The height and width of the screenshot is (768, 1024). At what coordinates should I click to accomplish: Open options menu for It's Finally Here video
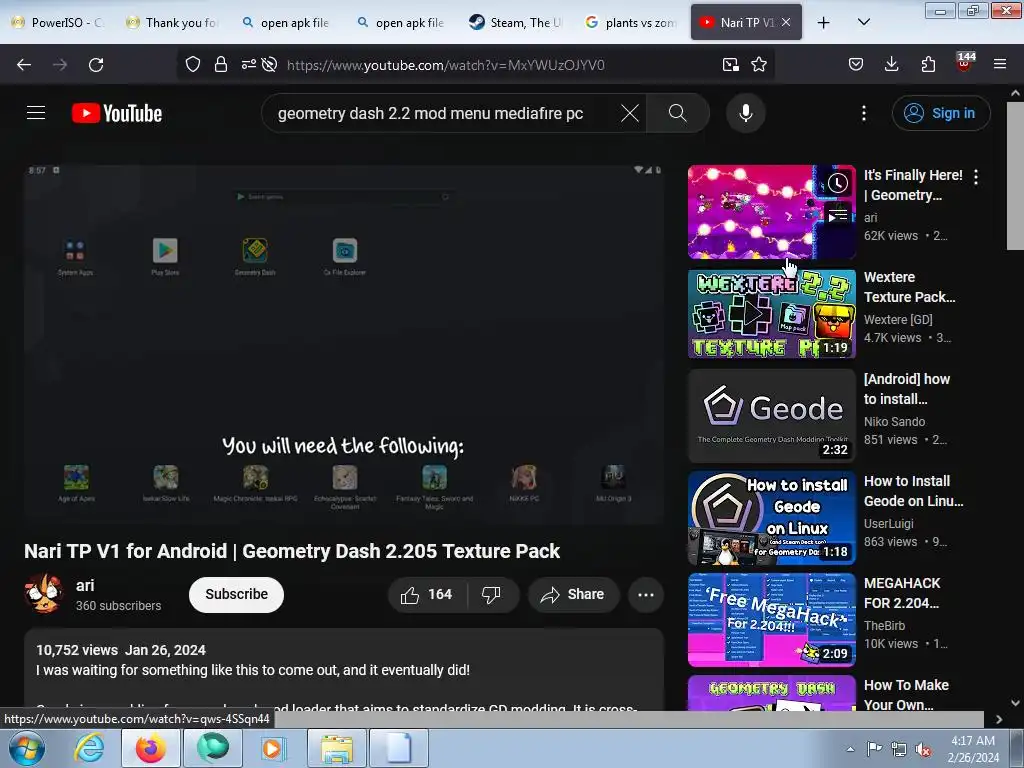click(x=976, y=177)
